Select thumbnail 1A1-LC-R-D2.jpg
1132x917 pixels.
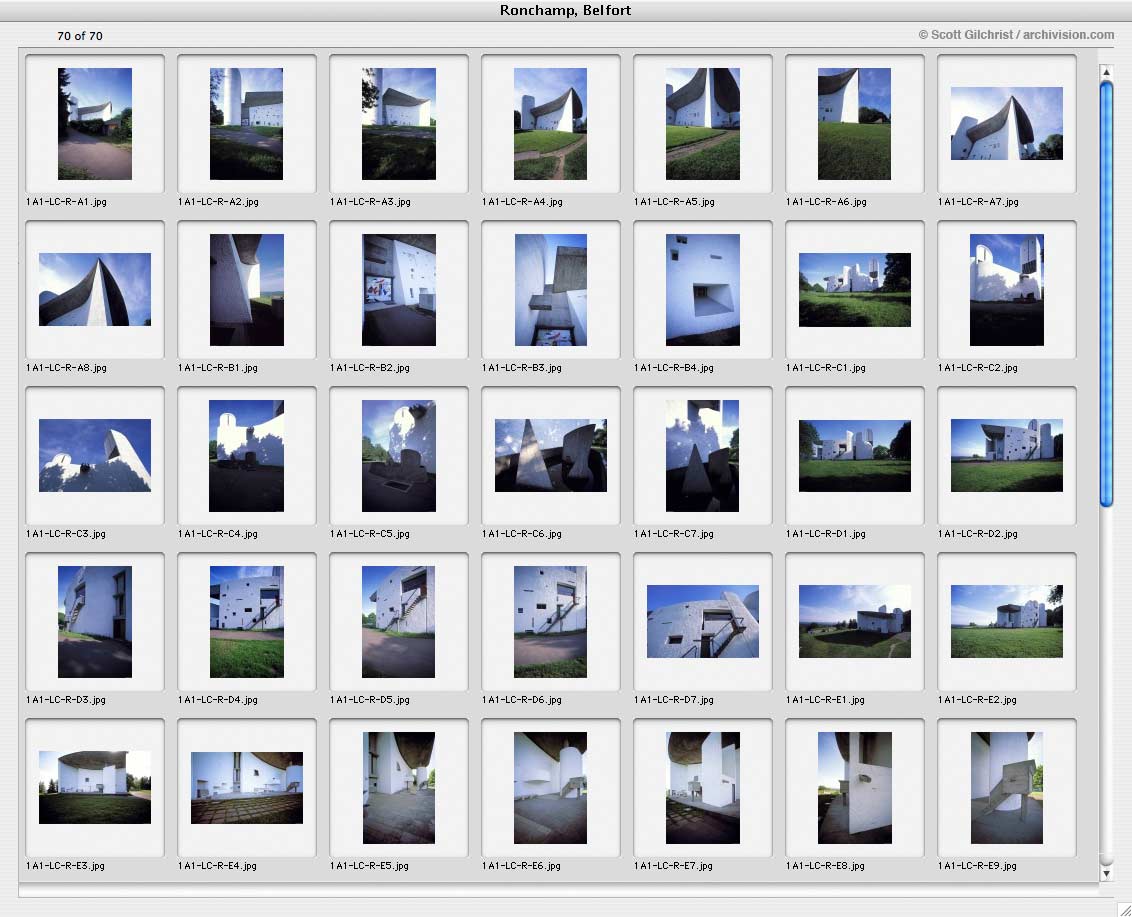coord(1006,456)
